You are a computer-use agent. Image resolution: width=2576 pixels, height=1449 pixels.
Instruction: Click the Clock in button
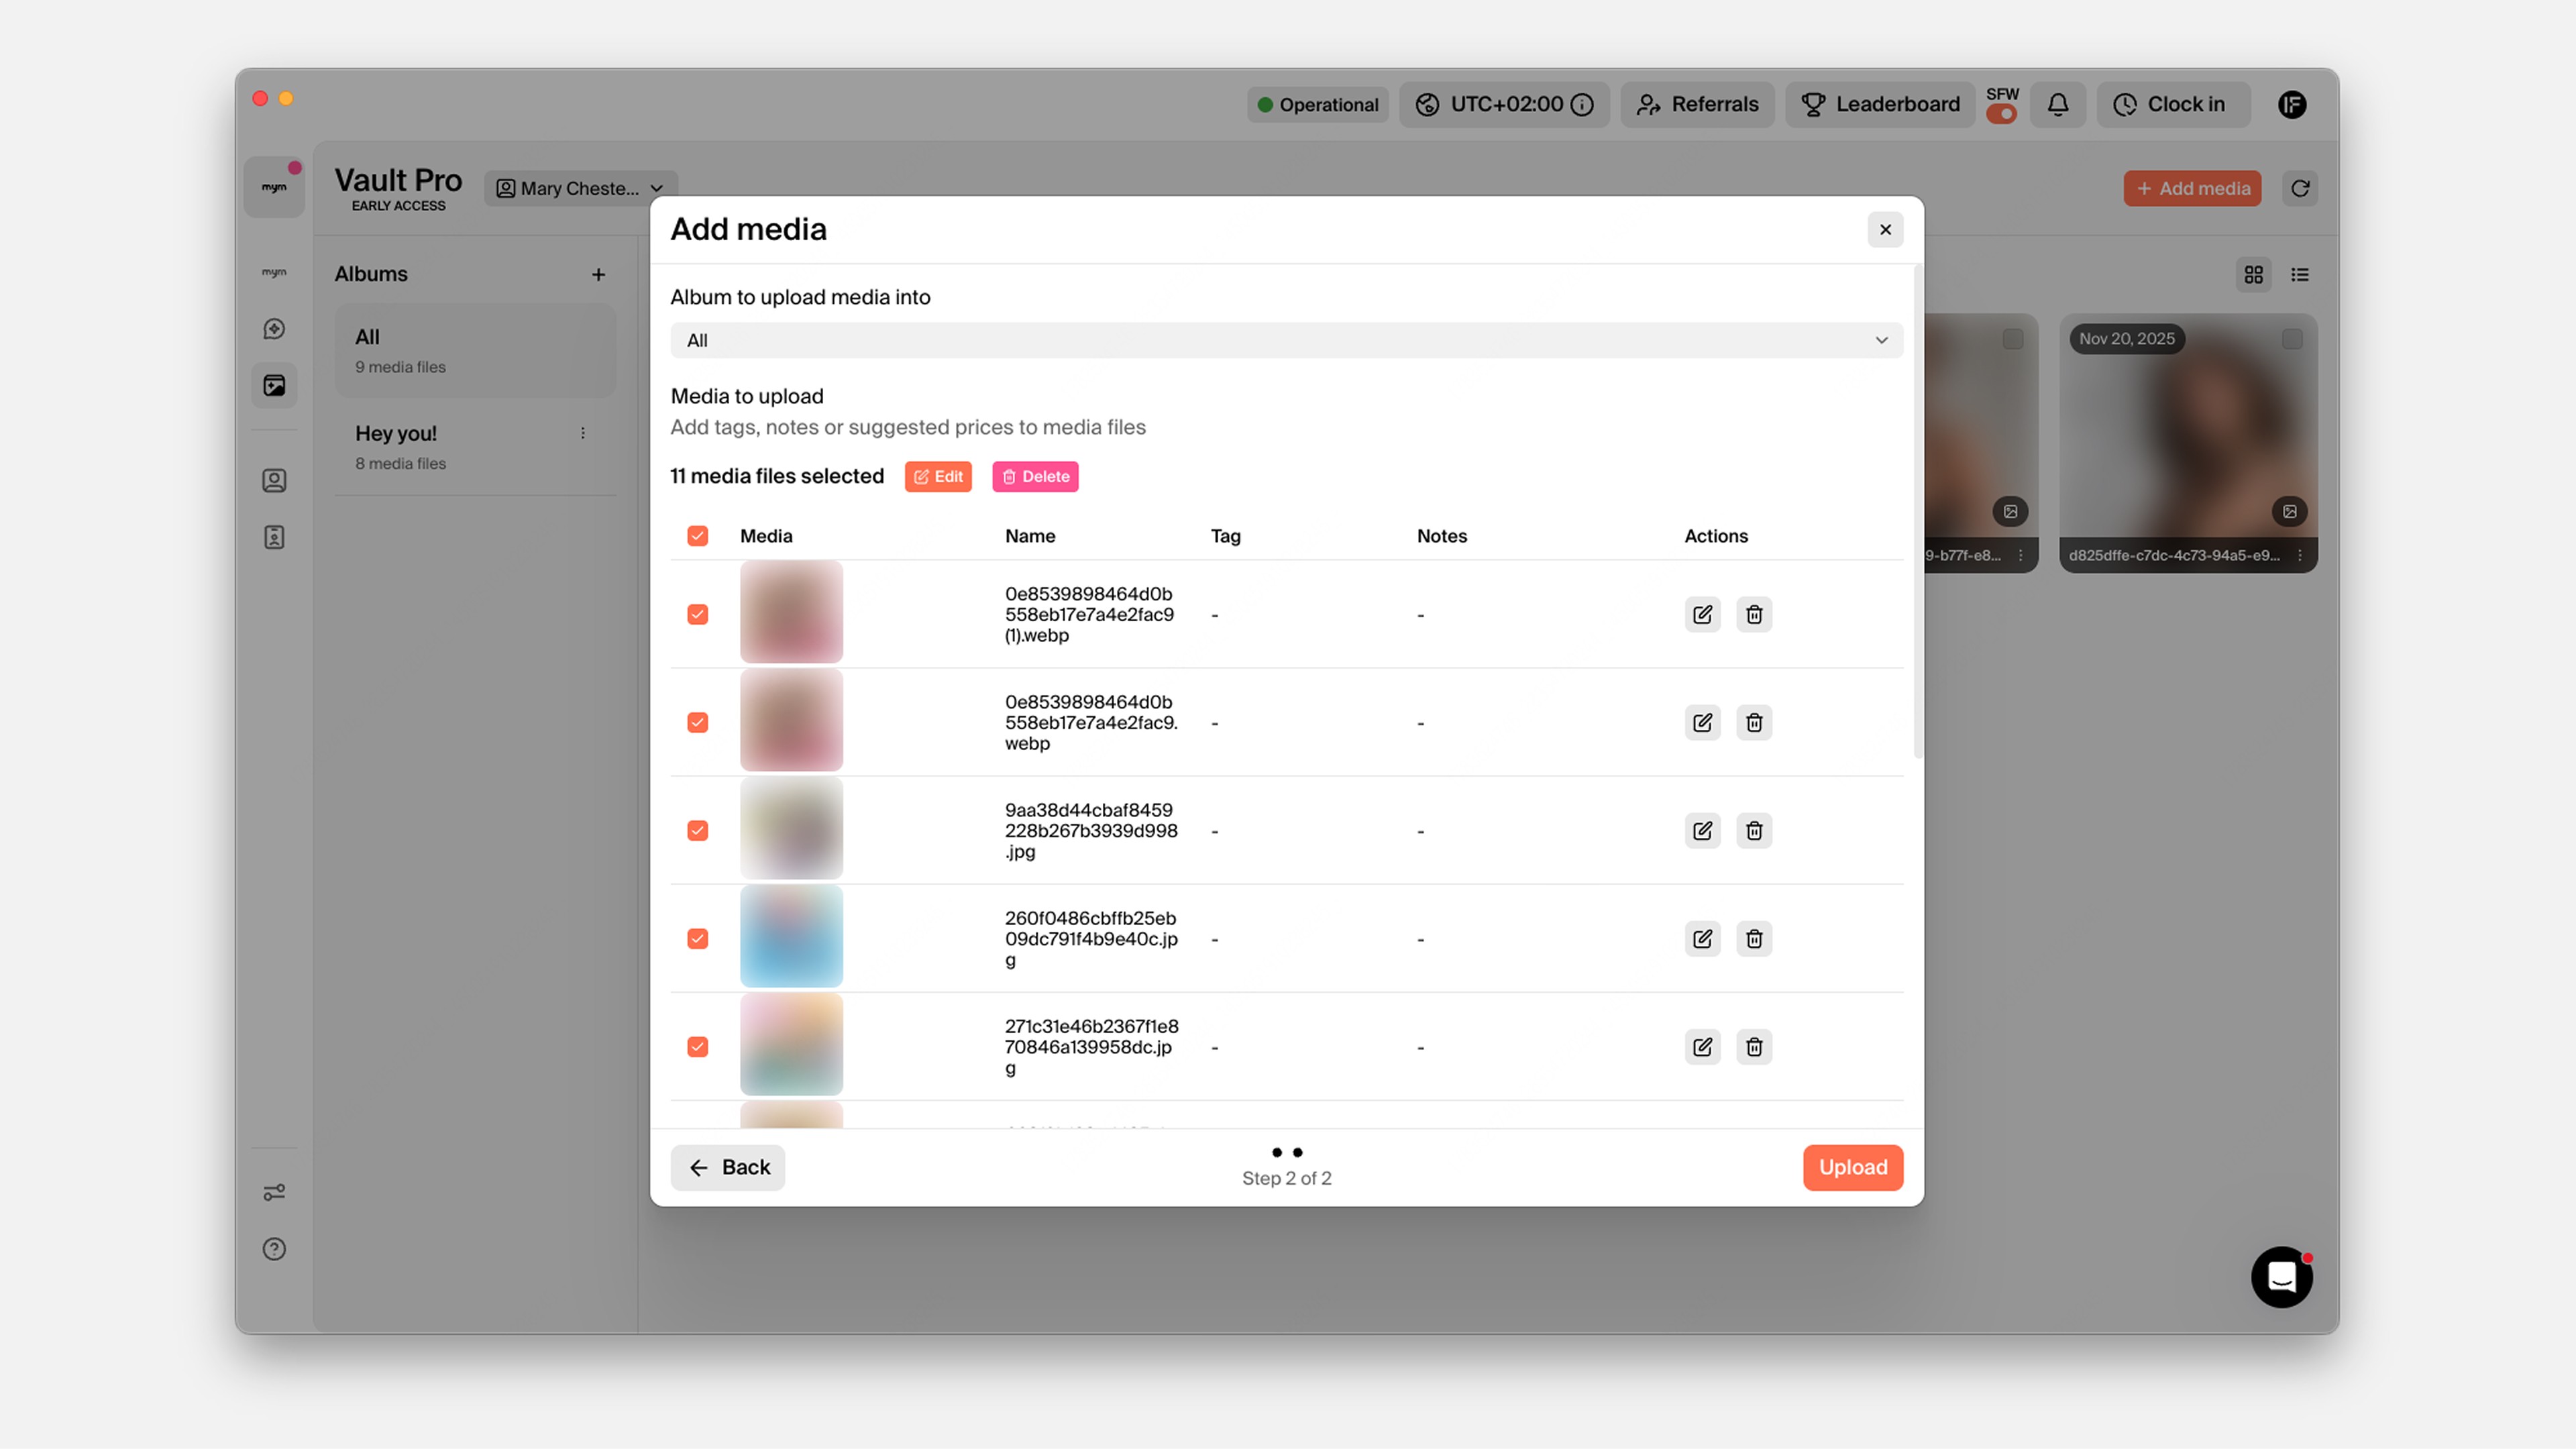pos(2173,104)
